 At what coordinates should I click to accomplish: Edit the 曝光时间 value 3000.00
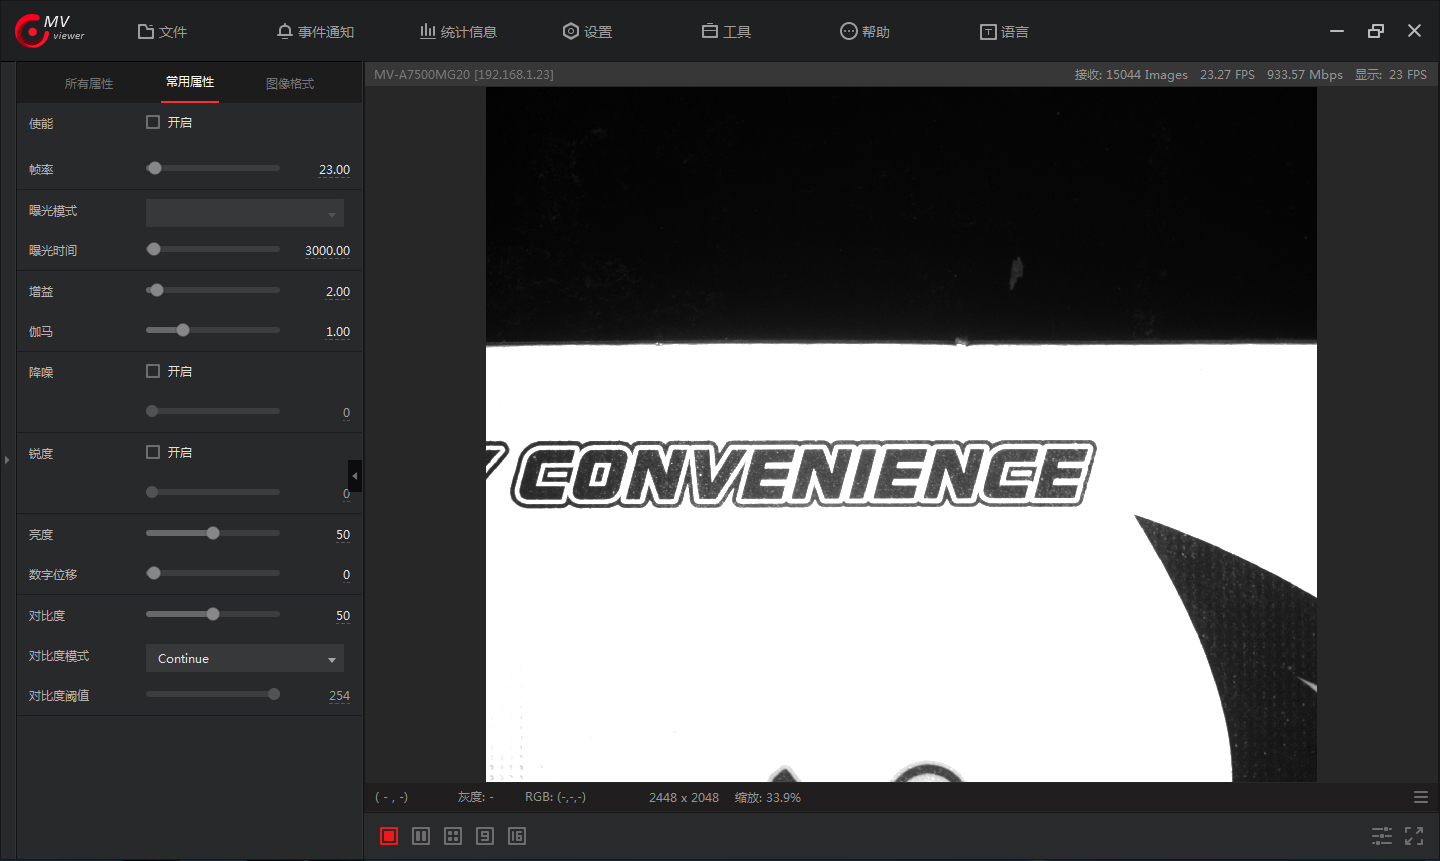tap(327, 251)
